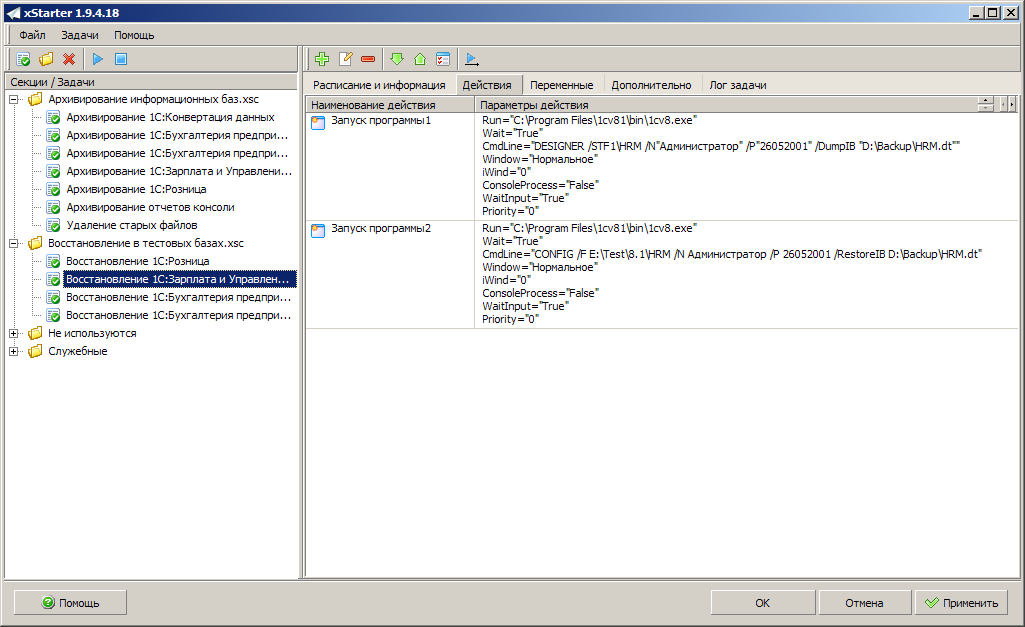This screenshot has width=1025, height=627.
Task: Collapse the Архивирование информационных баз.xsc section
Action: click(x=13, y=99)
